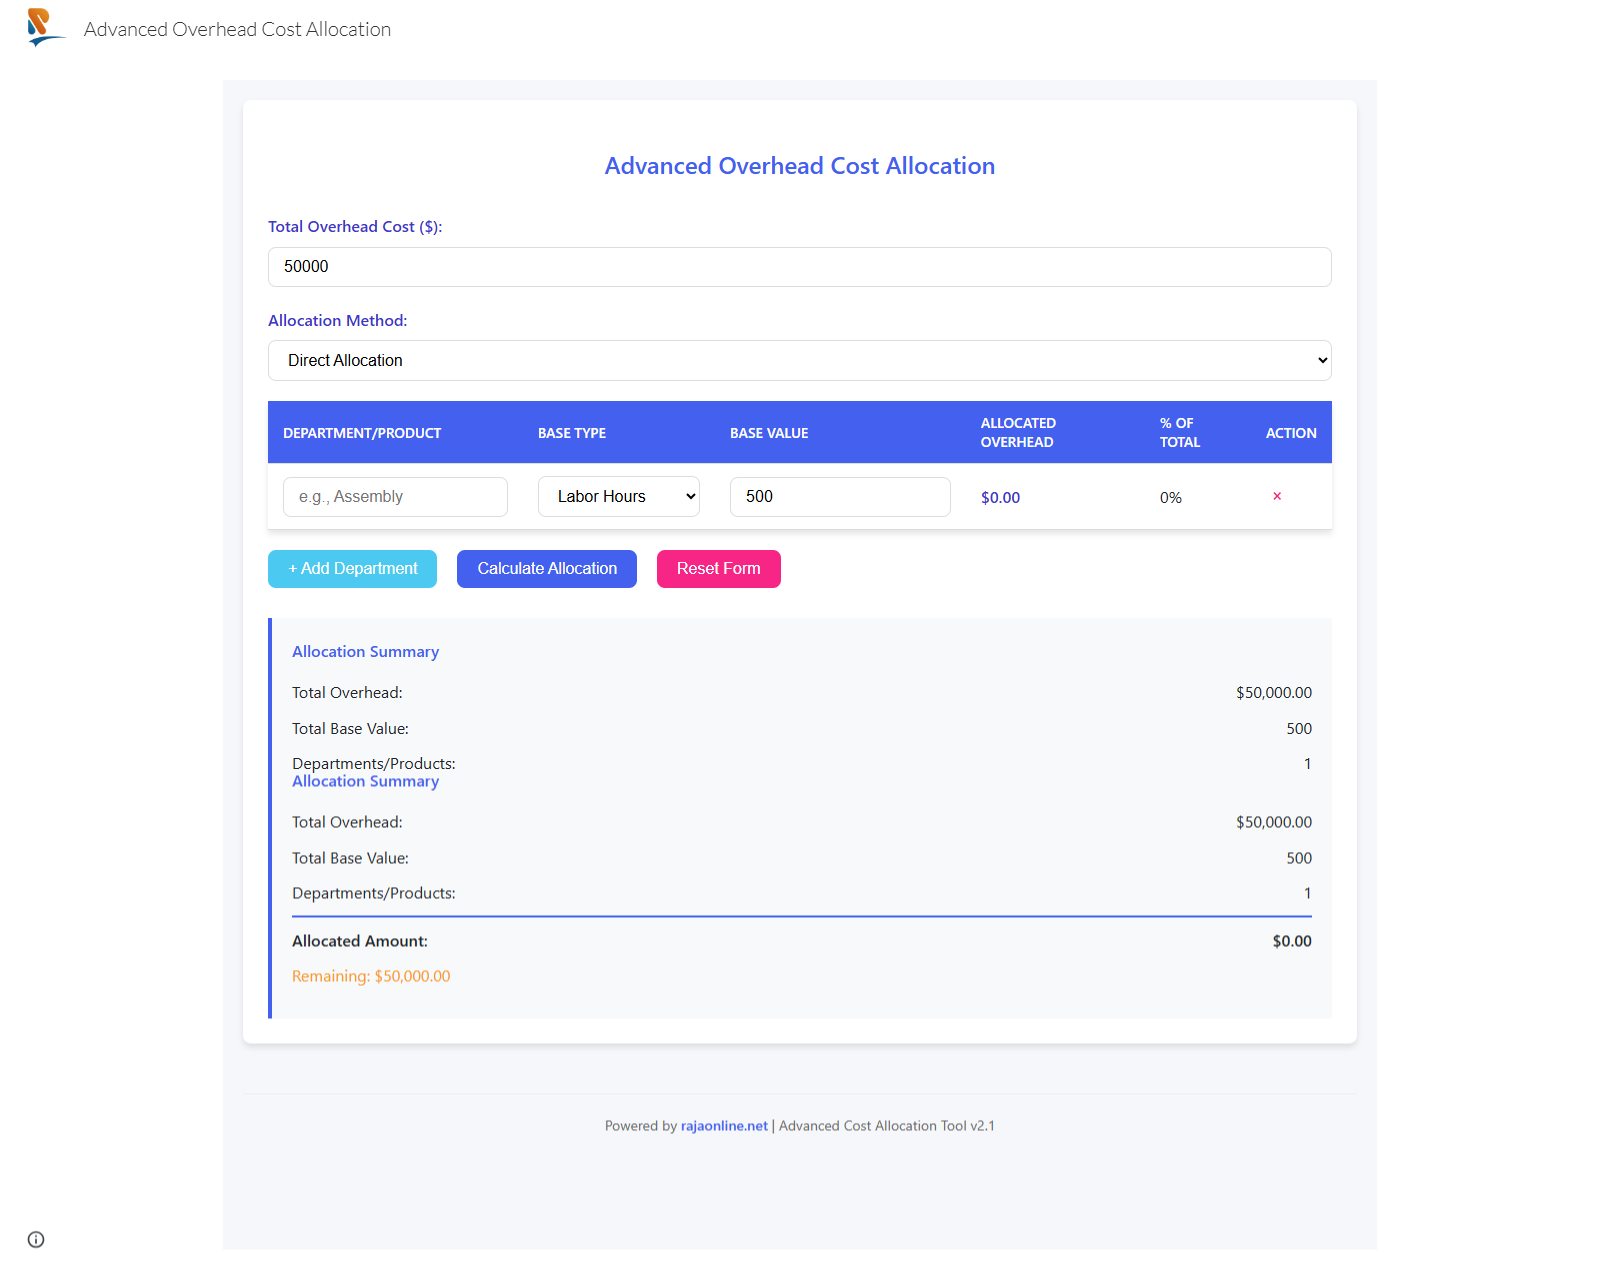
Task: Open the Labor Hours base type dropdown
Action: 619,497
